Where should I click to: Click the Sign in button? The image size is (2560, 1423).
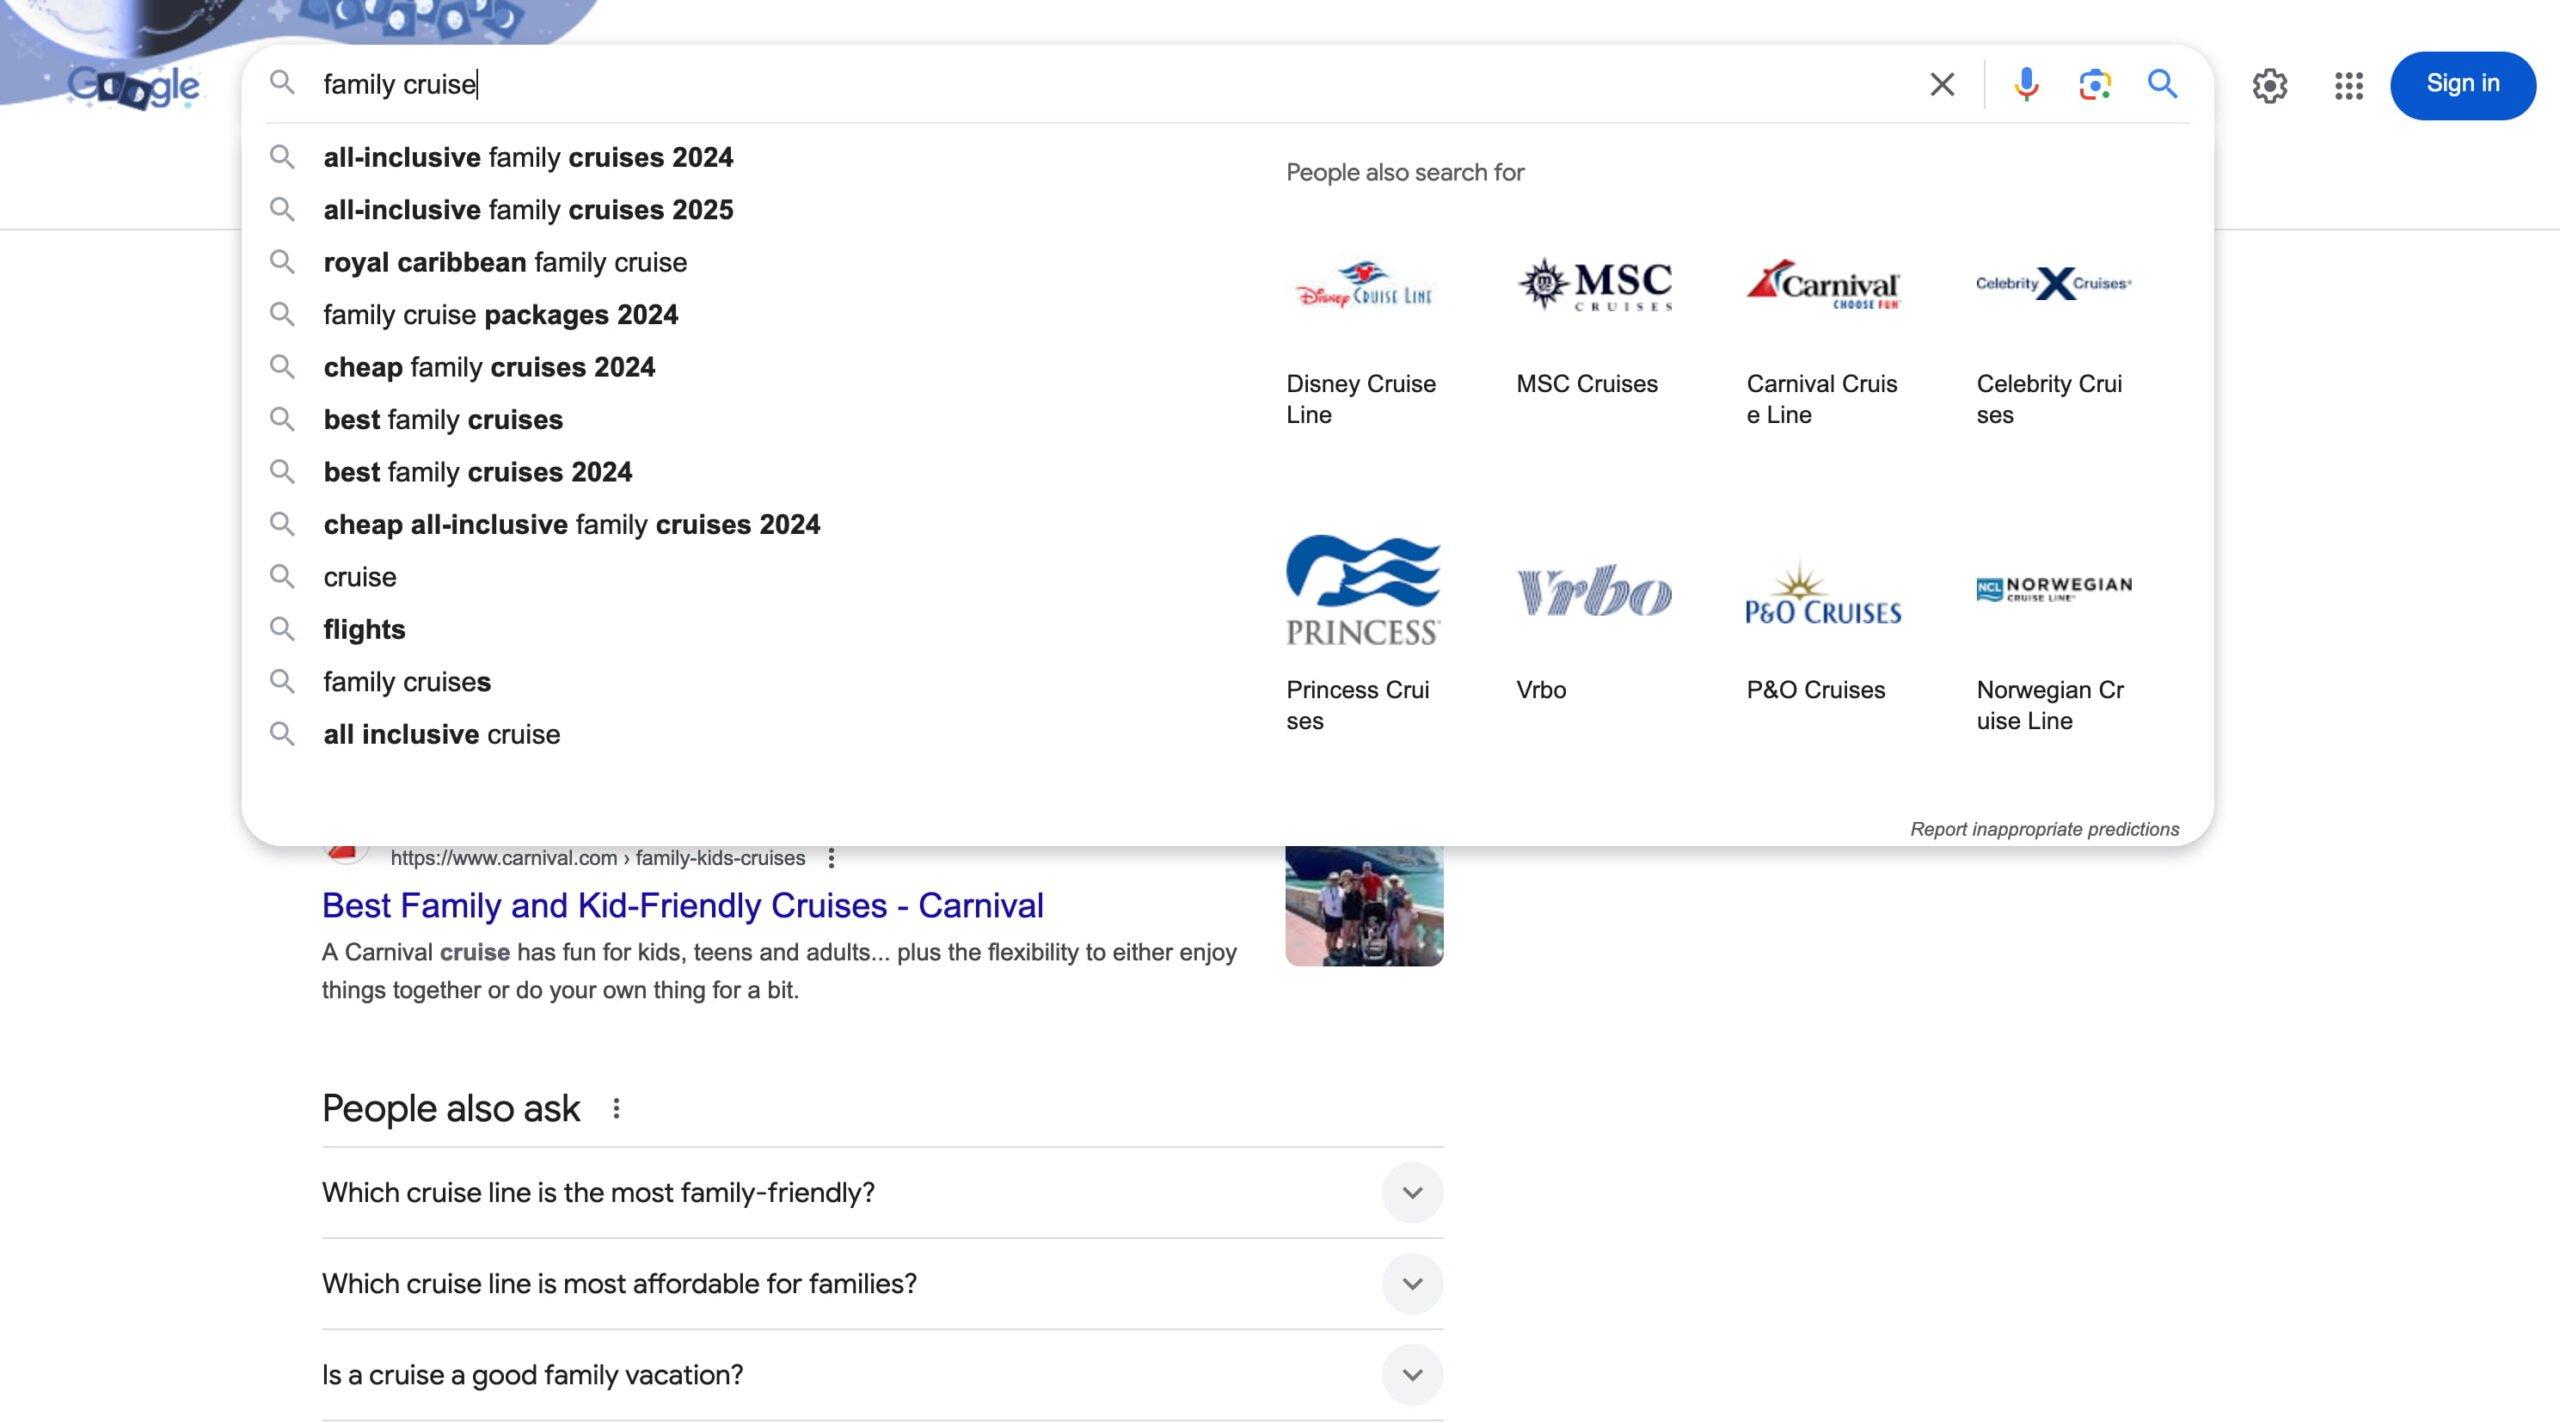[x=2462, y=85]
